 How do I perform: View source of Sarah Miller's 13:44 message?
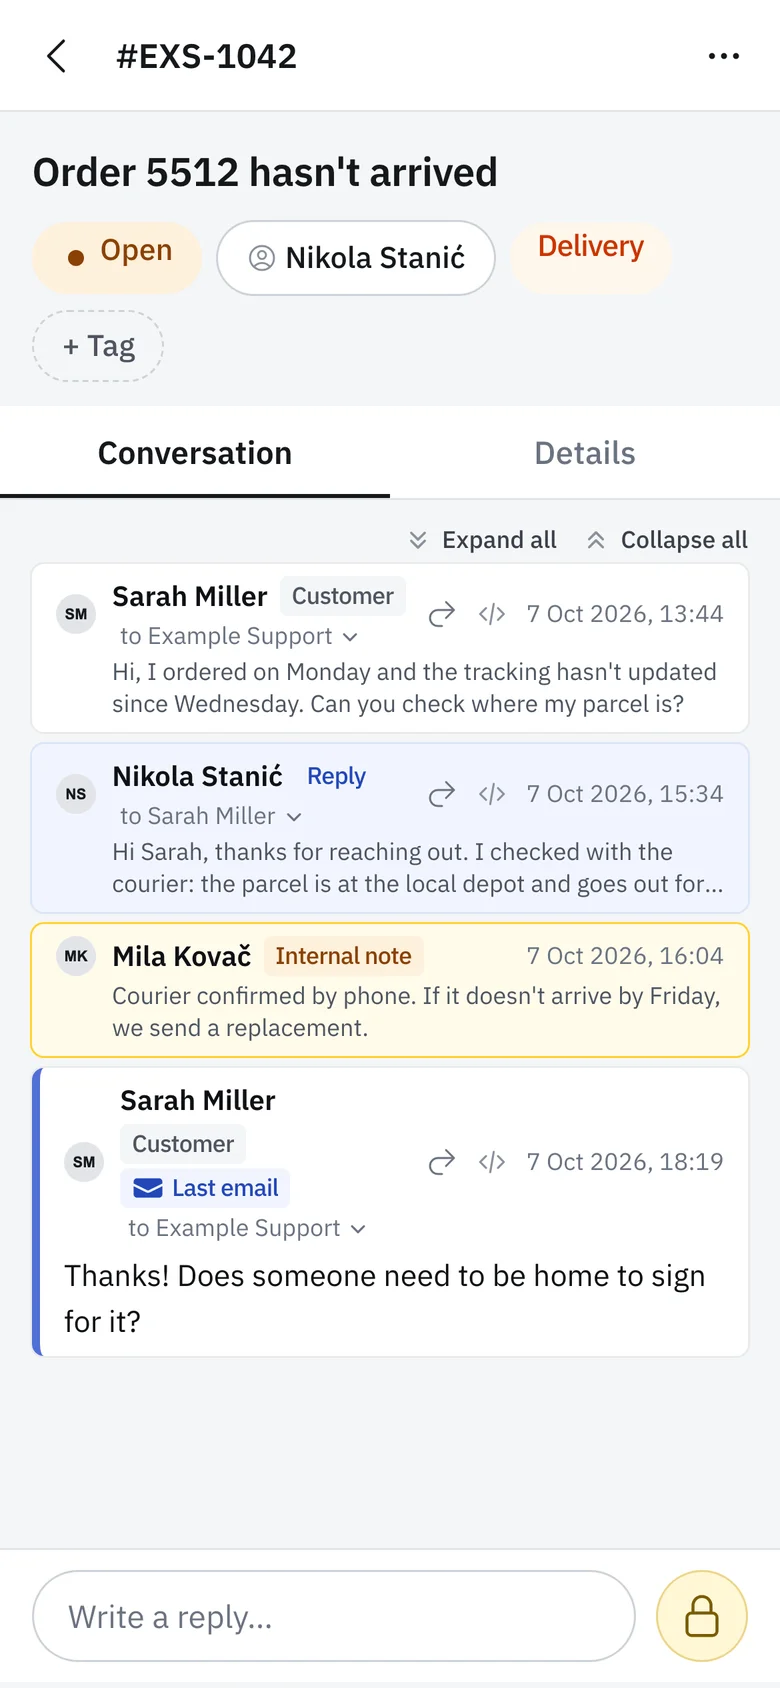(492, 614)
